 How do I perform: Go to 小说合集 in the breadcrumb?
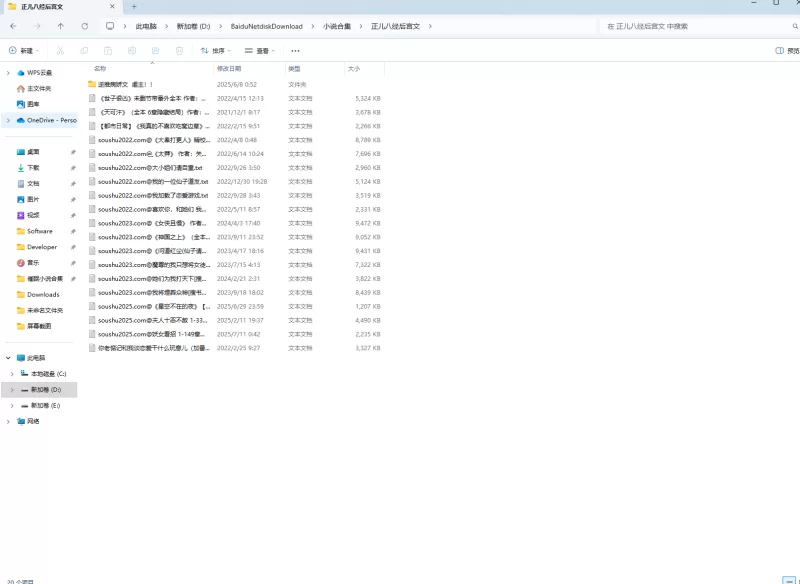[x=337, y=26]
